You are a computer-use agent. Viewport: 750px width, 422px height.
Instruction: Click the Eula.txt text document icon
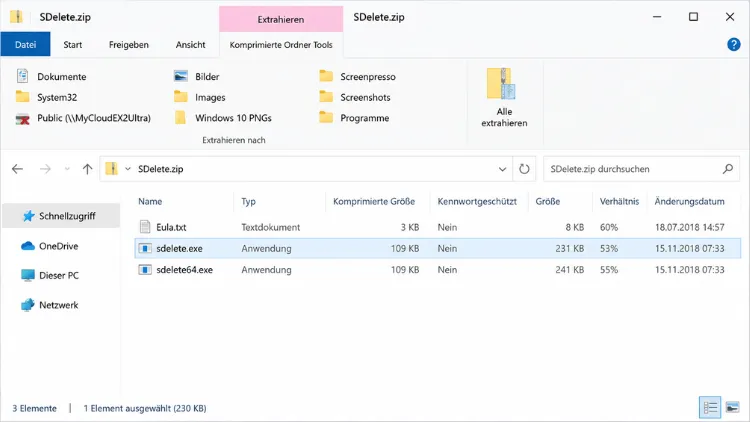145,227
